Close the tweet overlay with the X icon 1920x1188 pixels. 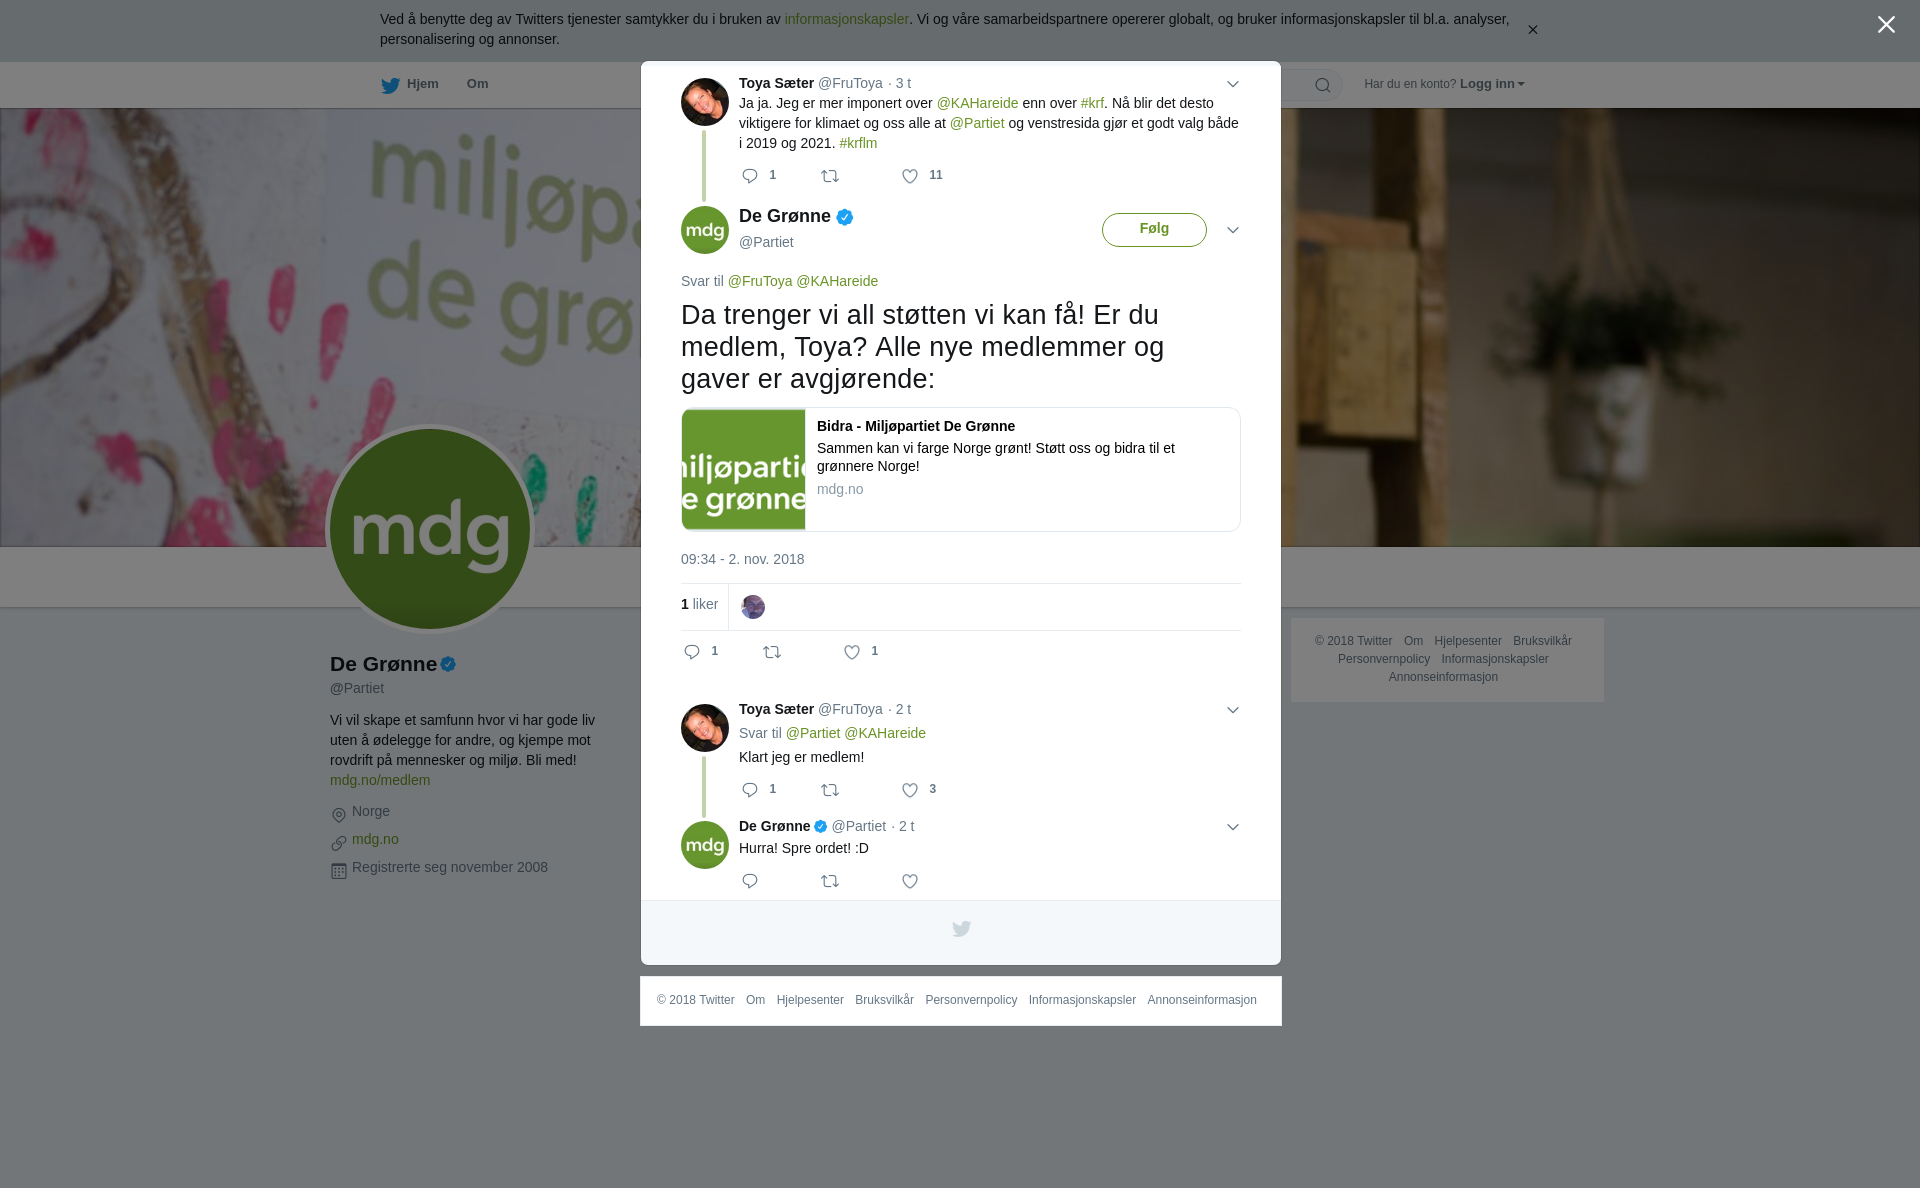1886,25
